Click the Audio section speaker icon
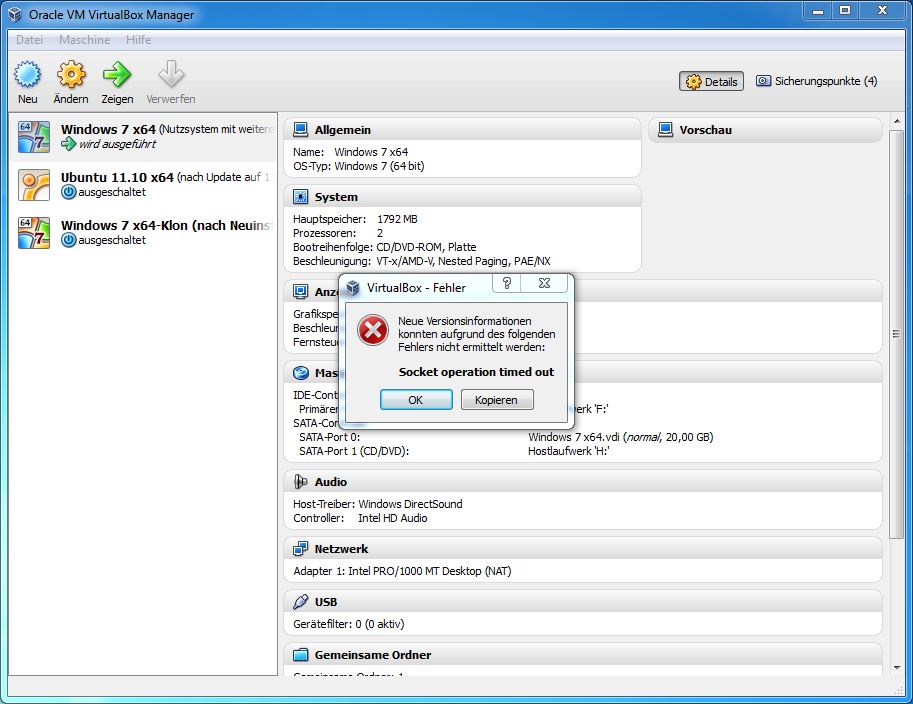 pyautogui.click(x=300, y=482)
